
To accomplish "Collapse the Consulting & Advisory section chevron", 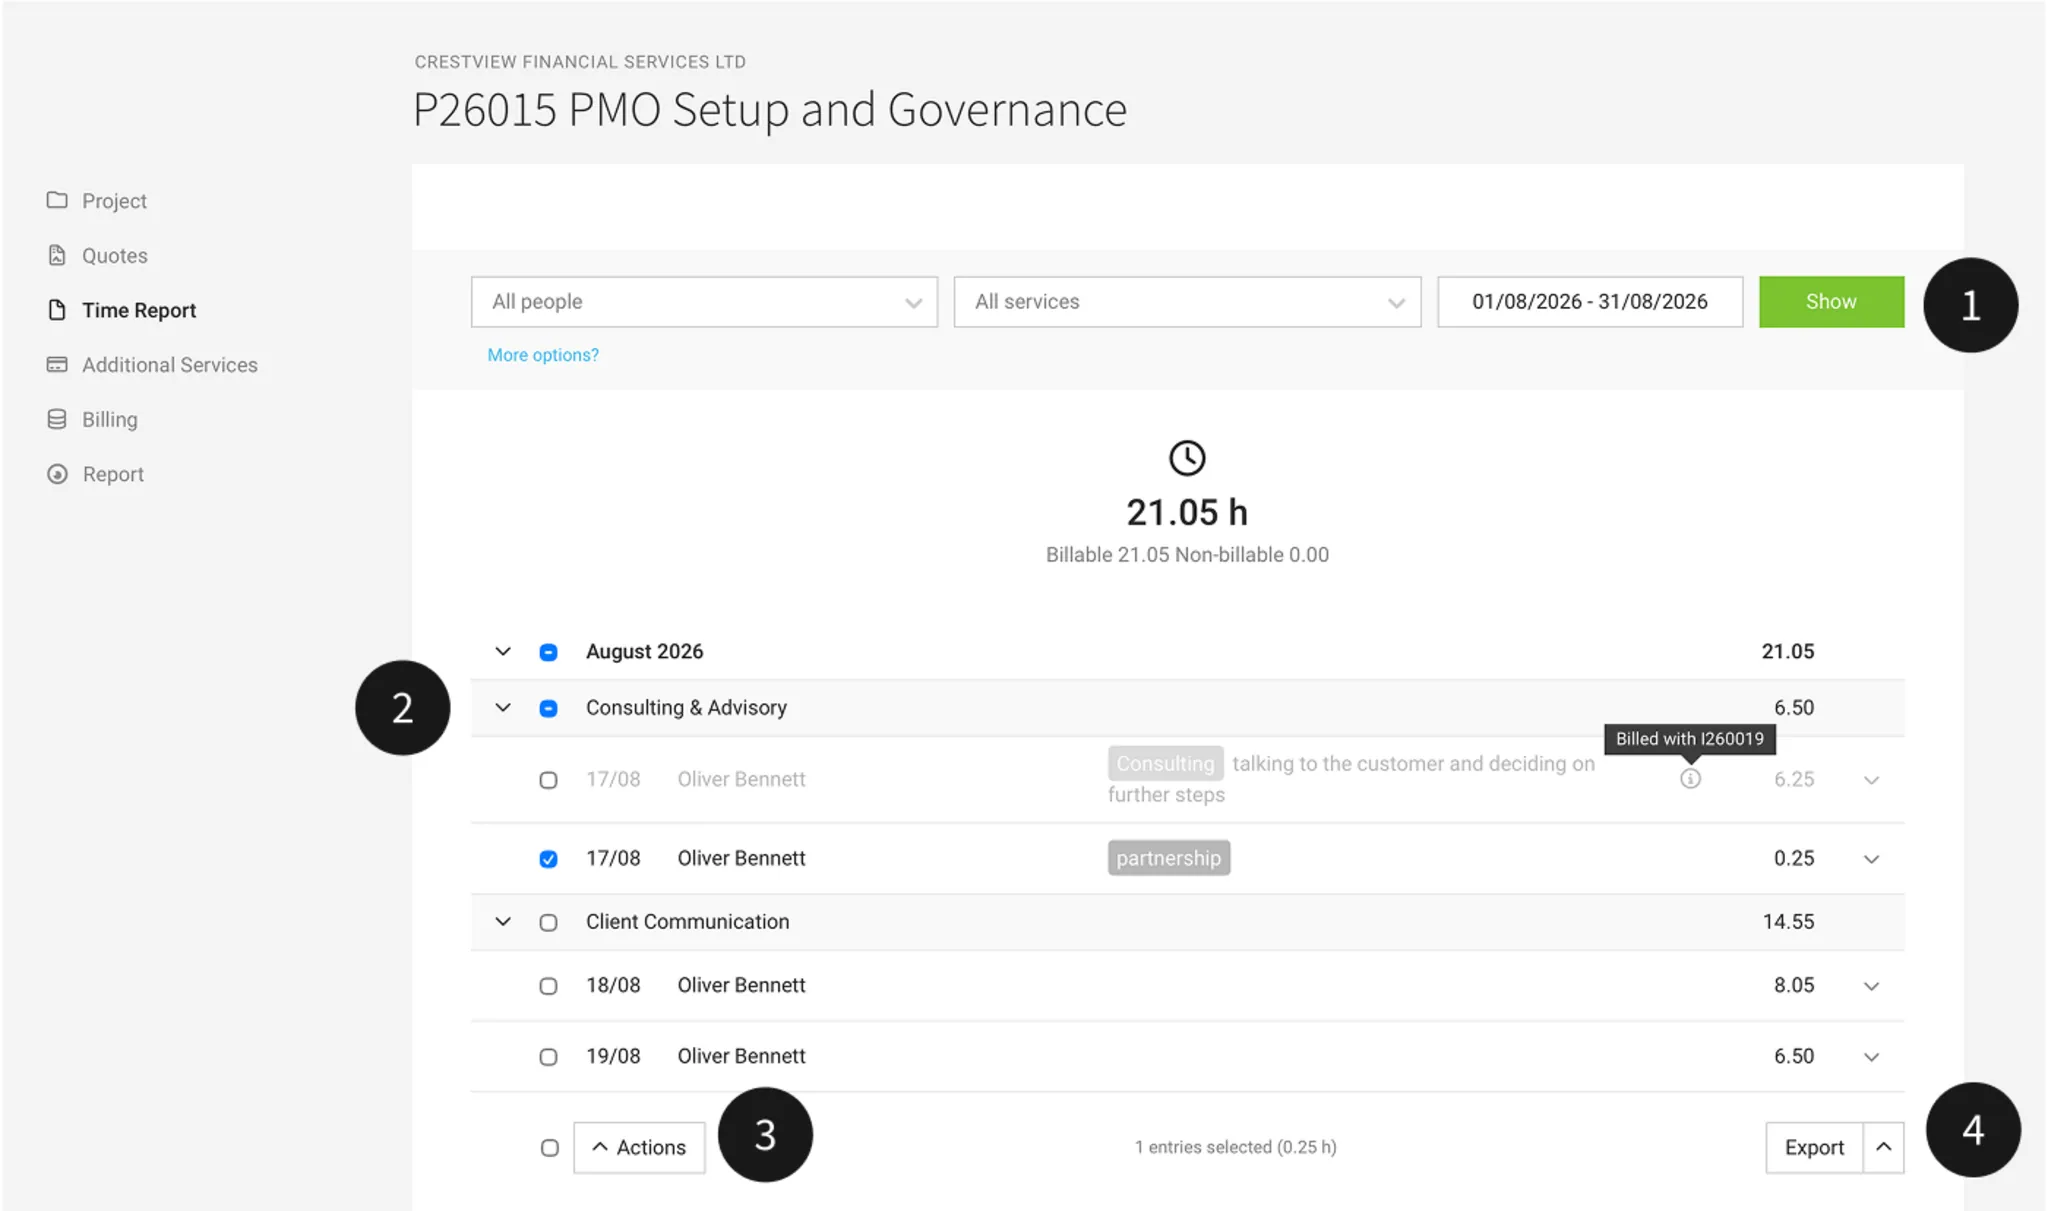I will pyautogui.click(x=503, y=707).
